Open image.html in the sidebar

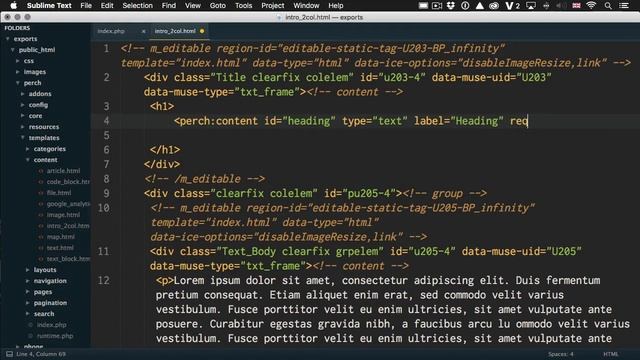click(63, 215)
